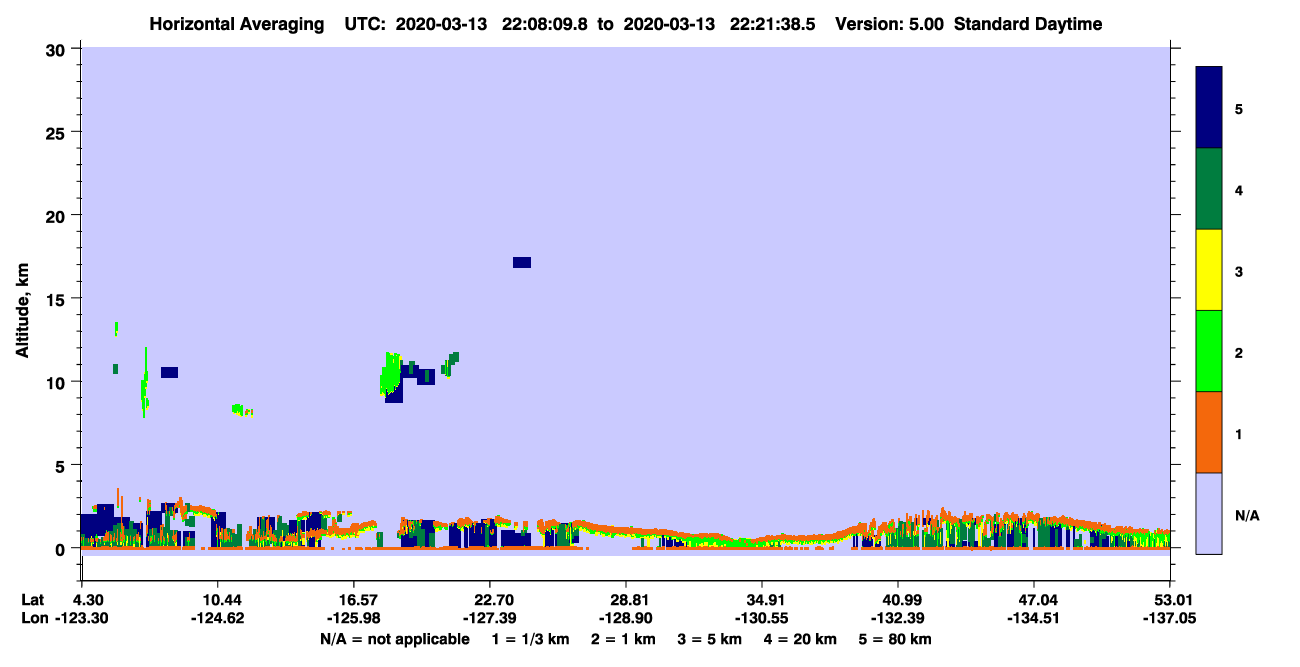The height and width of the screenshot is (667, 1300).
Task: Click the 'Lon' row label
Action: (x=33, y=618)
